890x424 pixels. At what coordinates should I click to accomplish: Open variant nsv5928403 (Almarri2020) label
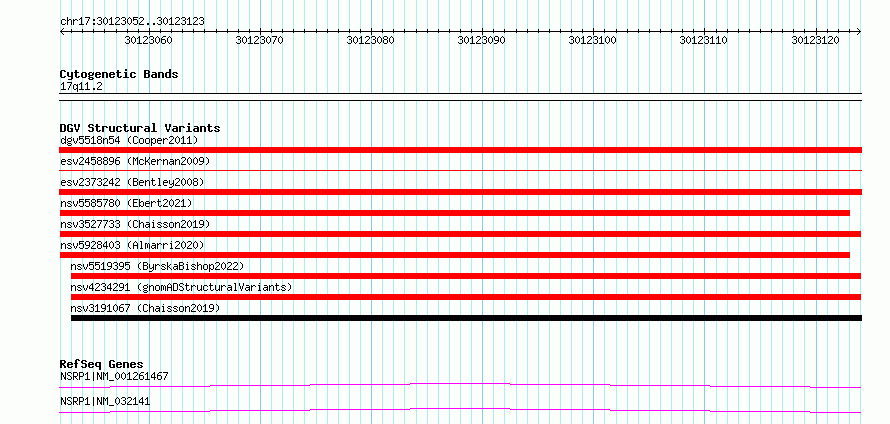[x=132, y=245]
